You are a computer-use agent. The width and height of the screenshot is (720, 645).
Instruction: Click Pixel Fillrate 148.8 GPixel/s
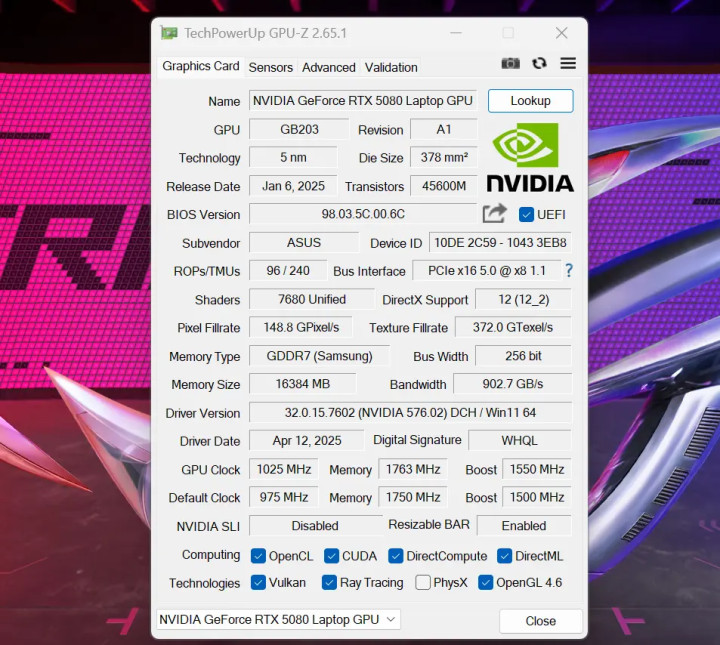(x=301, y=327)
